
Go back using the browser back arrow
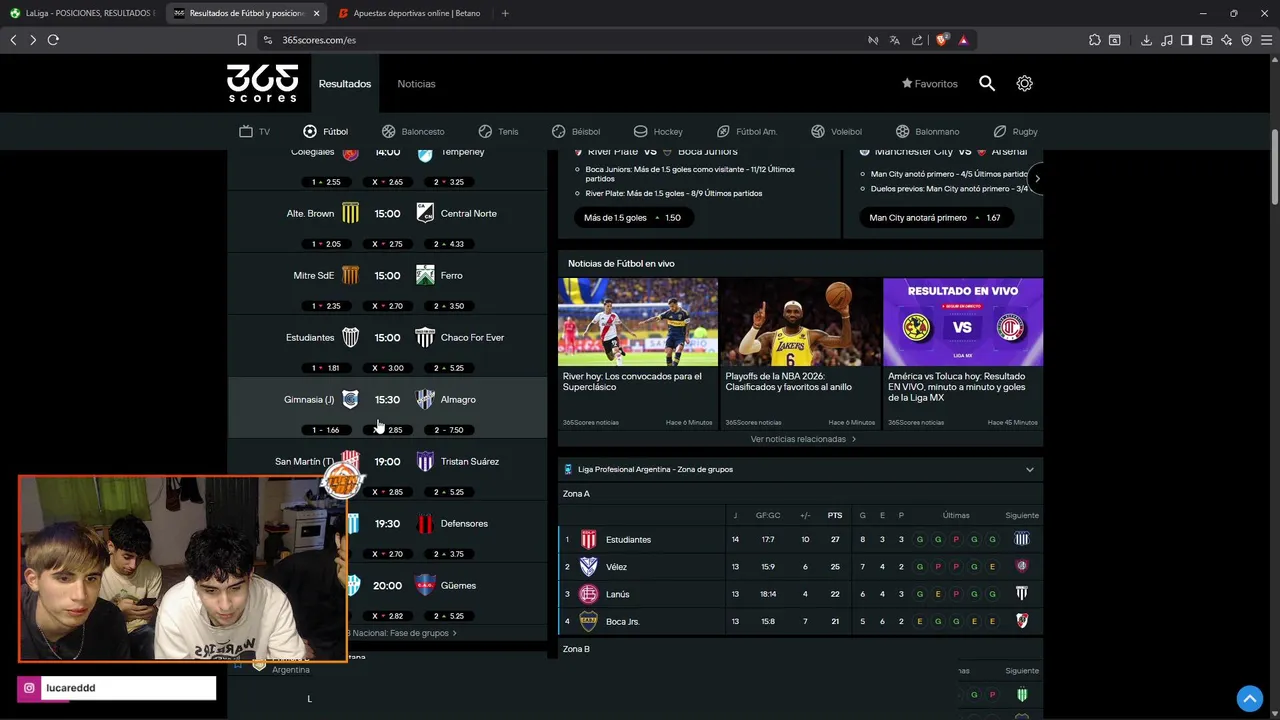click(13, 40)
